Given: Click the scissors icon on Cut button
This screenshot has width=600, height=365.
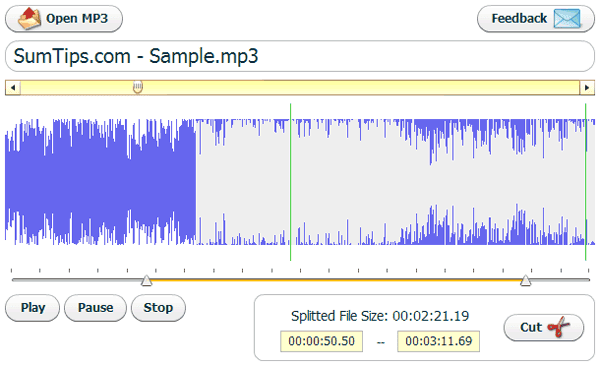Looking at the screenshot, I should pyautogui.click(x=559, y=327).
